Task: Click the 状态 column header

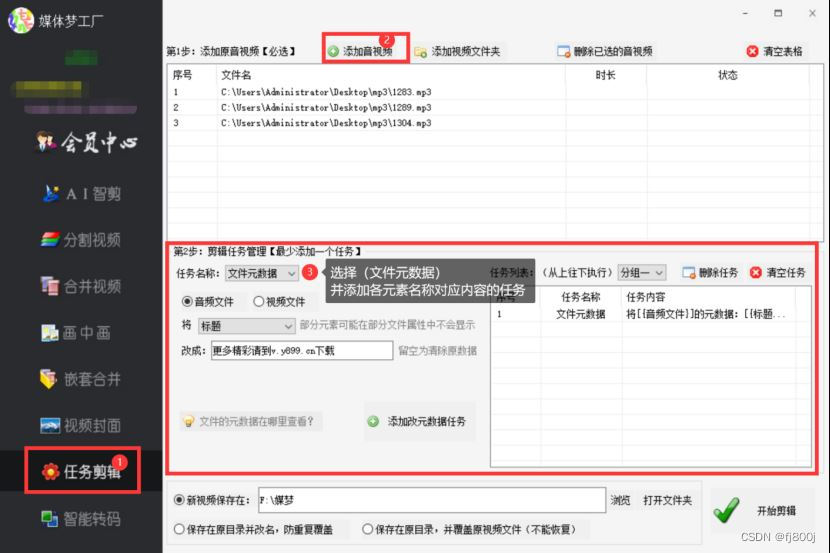Action: (727, 75)
